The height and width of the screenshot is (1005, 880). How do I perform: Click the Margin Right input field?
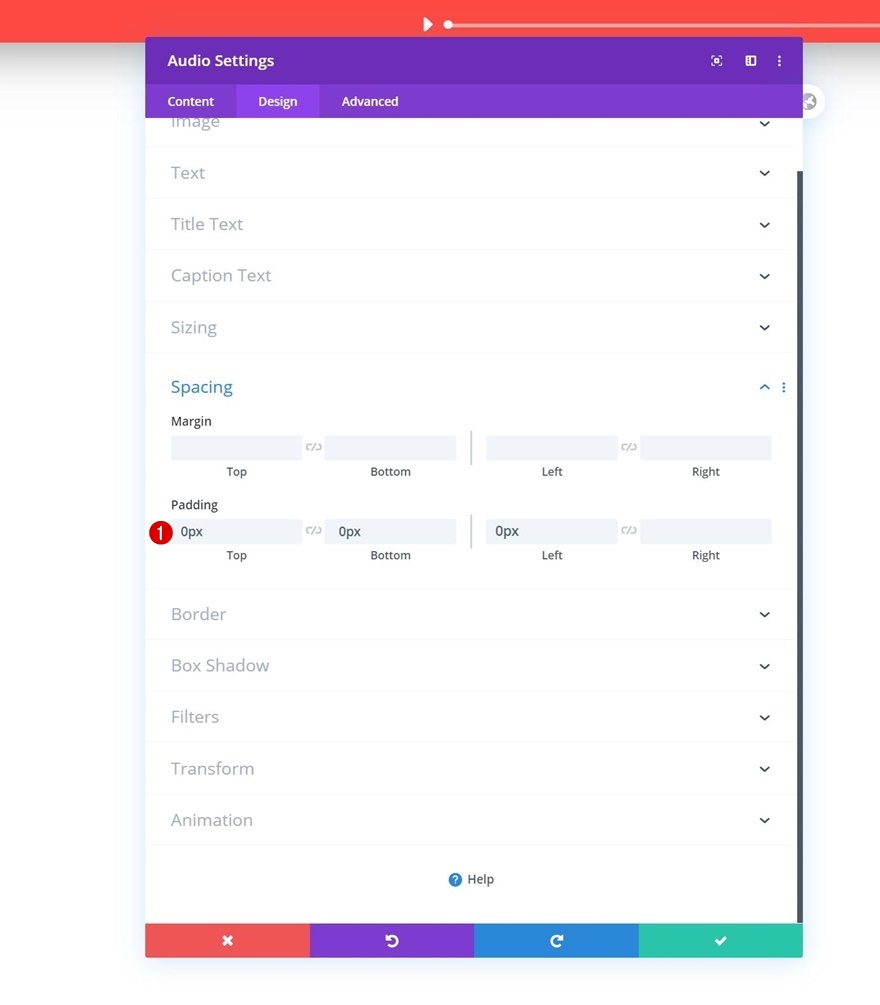coord(706,447)
